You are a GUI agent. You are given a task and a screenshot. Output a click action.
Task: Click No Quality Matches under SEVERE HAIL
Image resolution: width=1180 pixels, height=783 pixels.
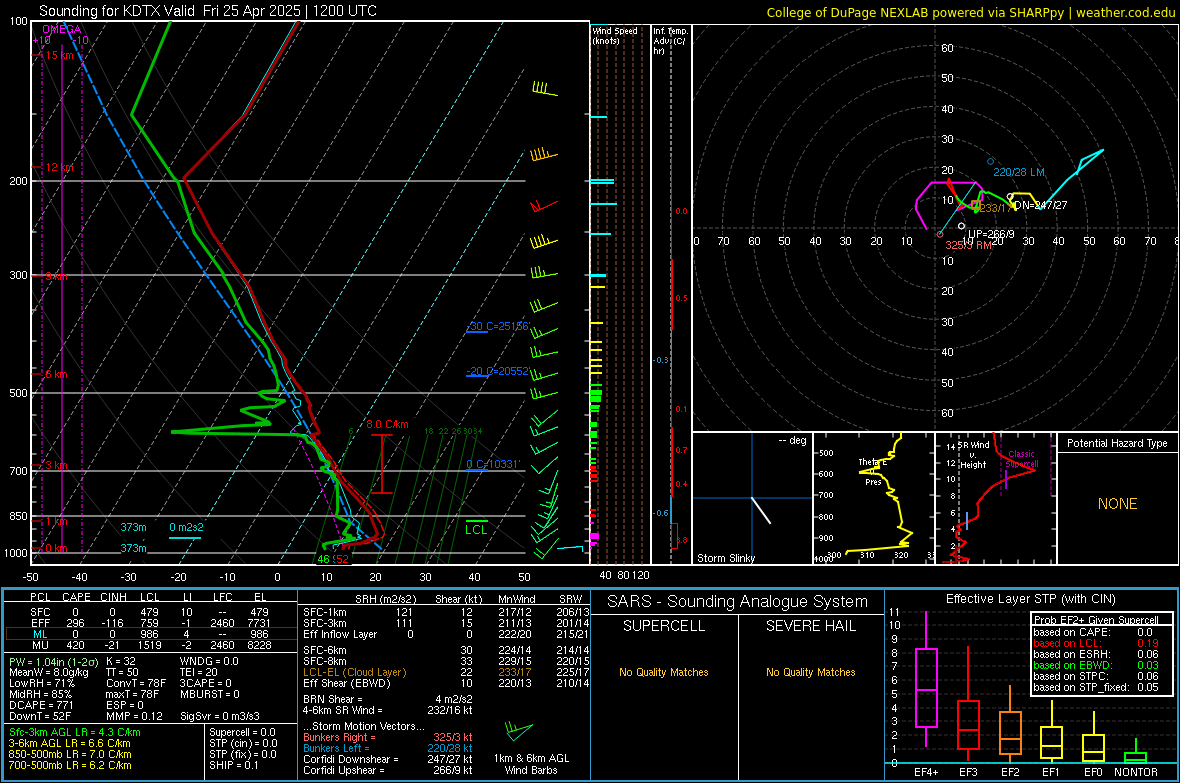coord(810,672)
